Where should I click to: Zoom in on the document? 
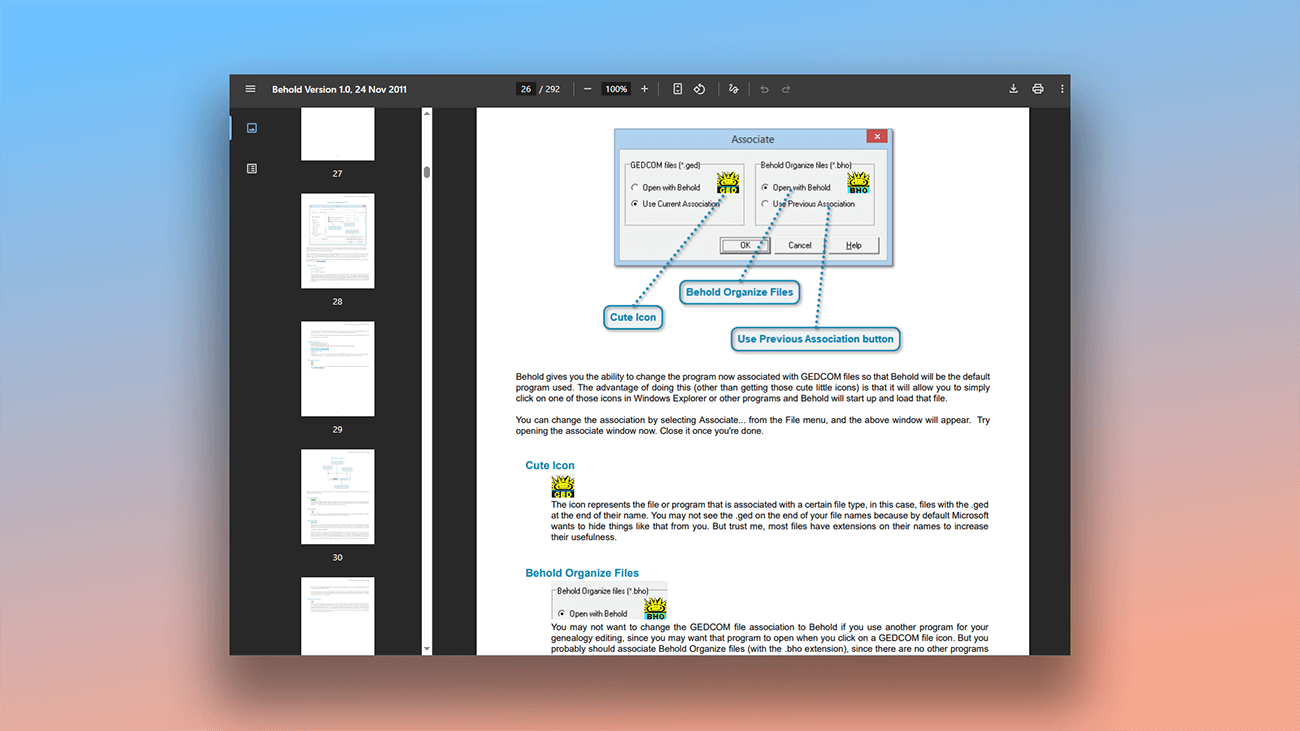pyautogui.click(x=644, y=89)
